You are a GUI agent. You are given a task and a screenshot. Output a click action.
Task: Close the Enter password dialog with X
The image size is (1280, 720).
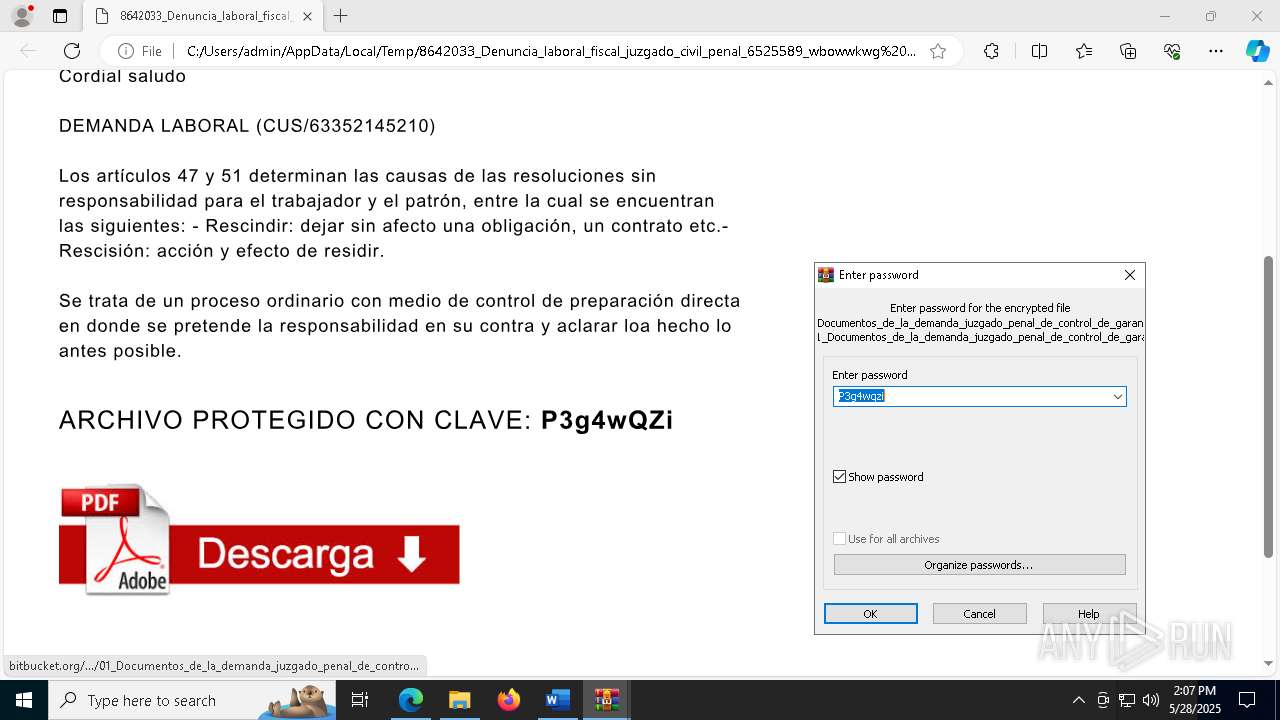1130,275
